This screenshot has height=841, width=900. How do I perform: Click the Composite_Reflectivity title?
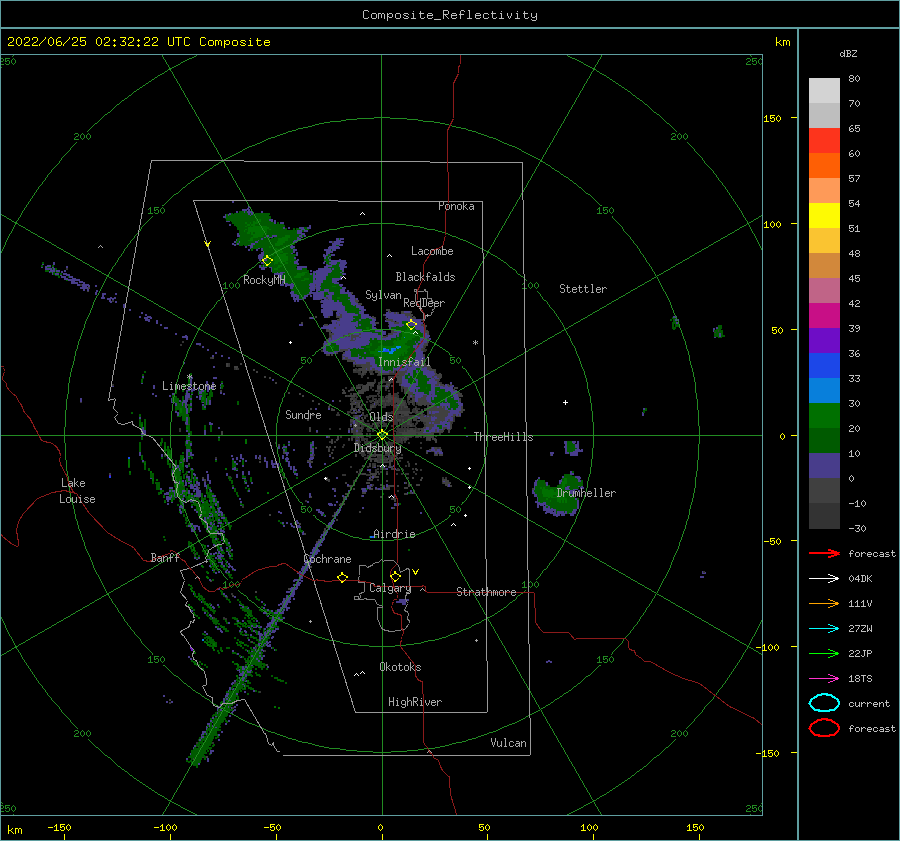click(x=450, y=15)
